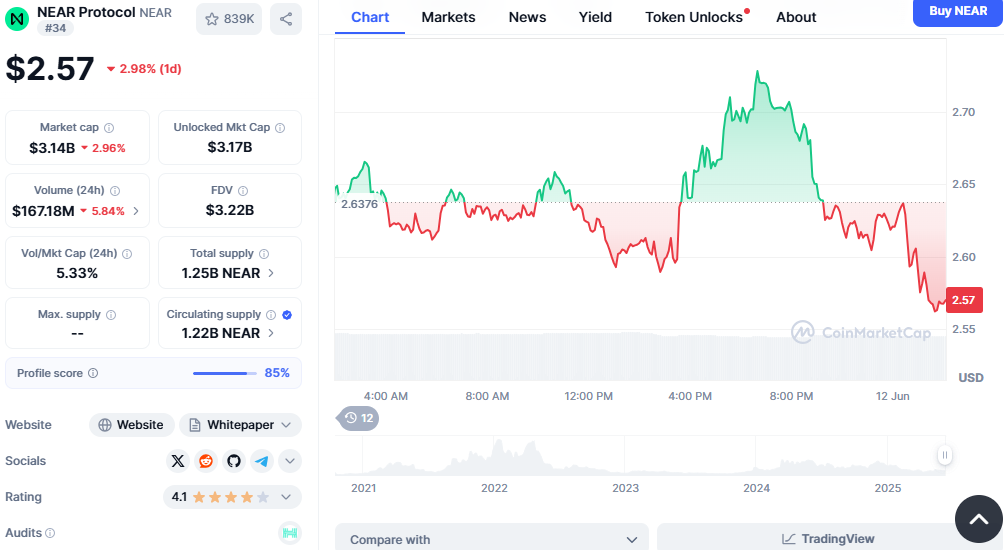The image size is (1004, 550).
Task: Open the share icon button
Action: click(286, 19)
